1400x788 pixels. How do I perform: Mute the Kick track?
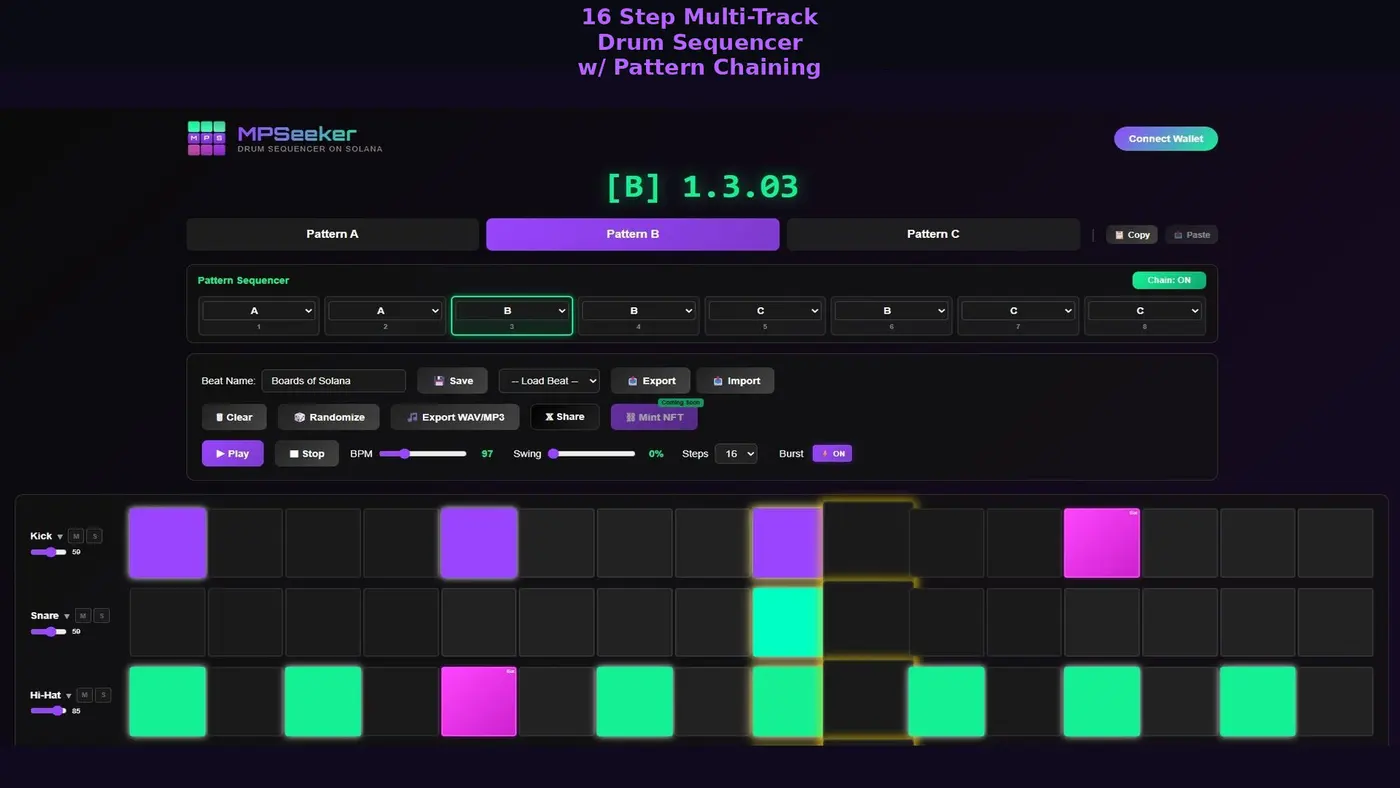pos(76,536)
